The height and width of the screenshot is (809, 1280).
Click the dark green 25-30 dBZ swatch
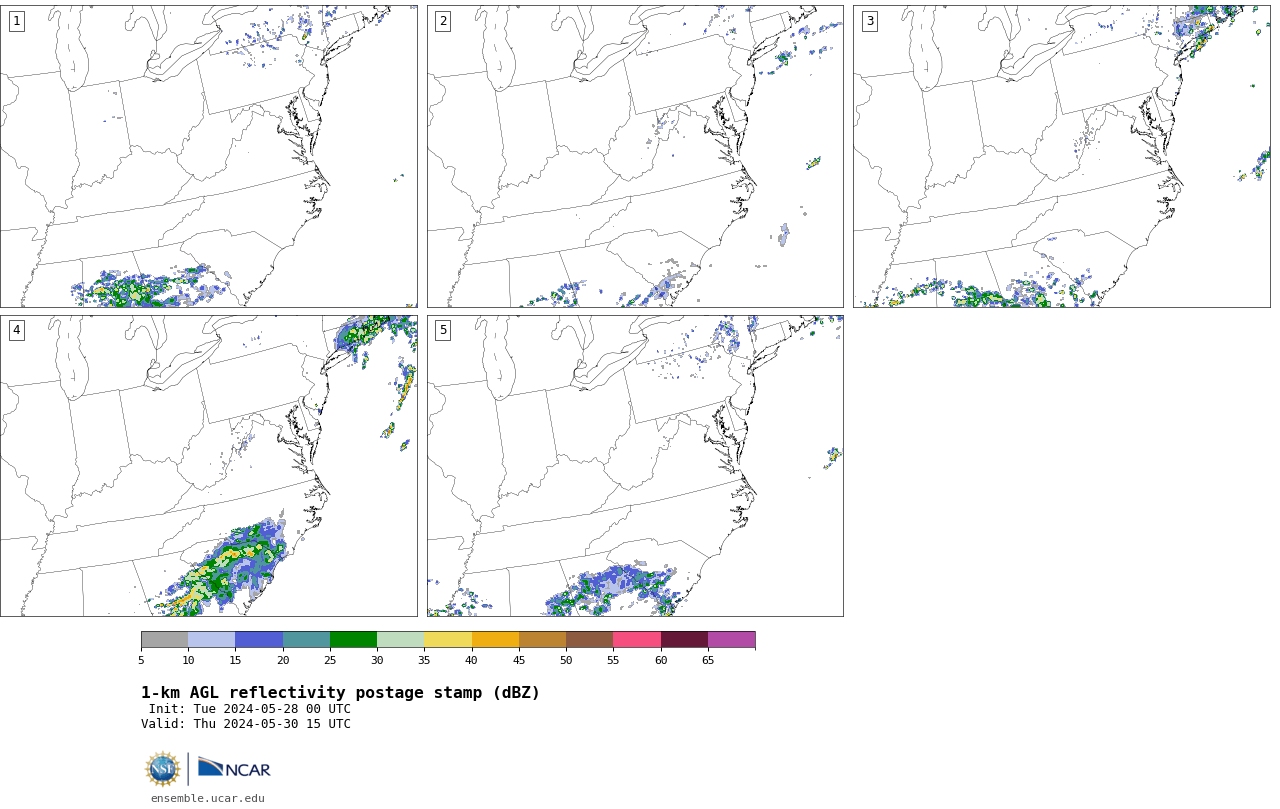point(353,639)
